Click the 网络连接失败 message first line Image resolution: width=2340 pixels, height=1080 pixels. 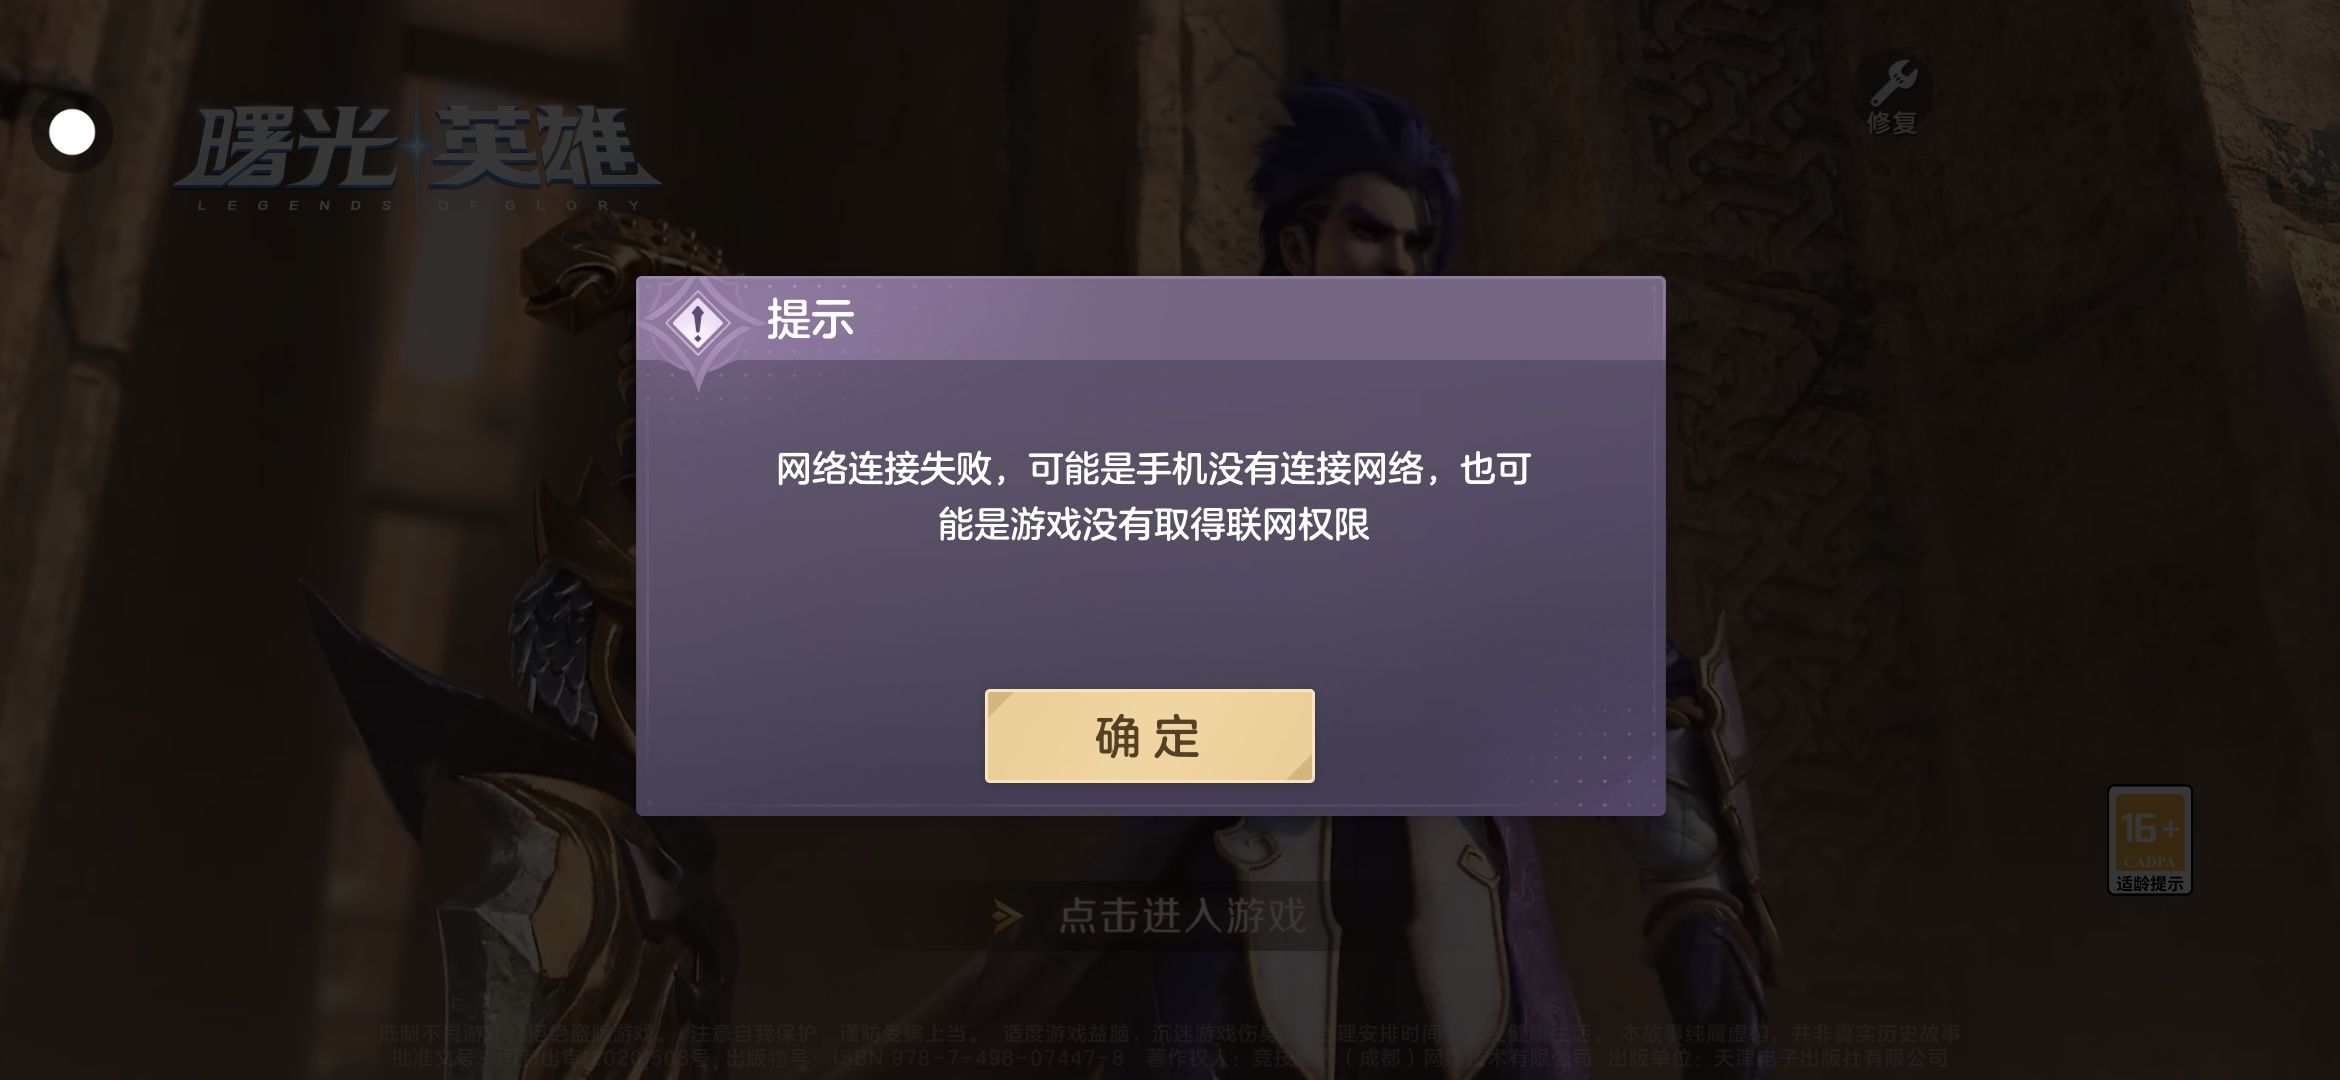point(1153,468)
